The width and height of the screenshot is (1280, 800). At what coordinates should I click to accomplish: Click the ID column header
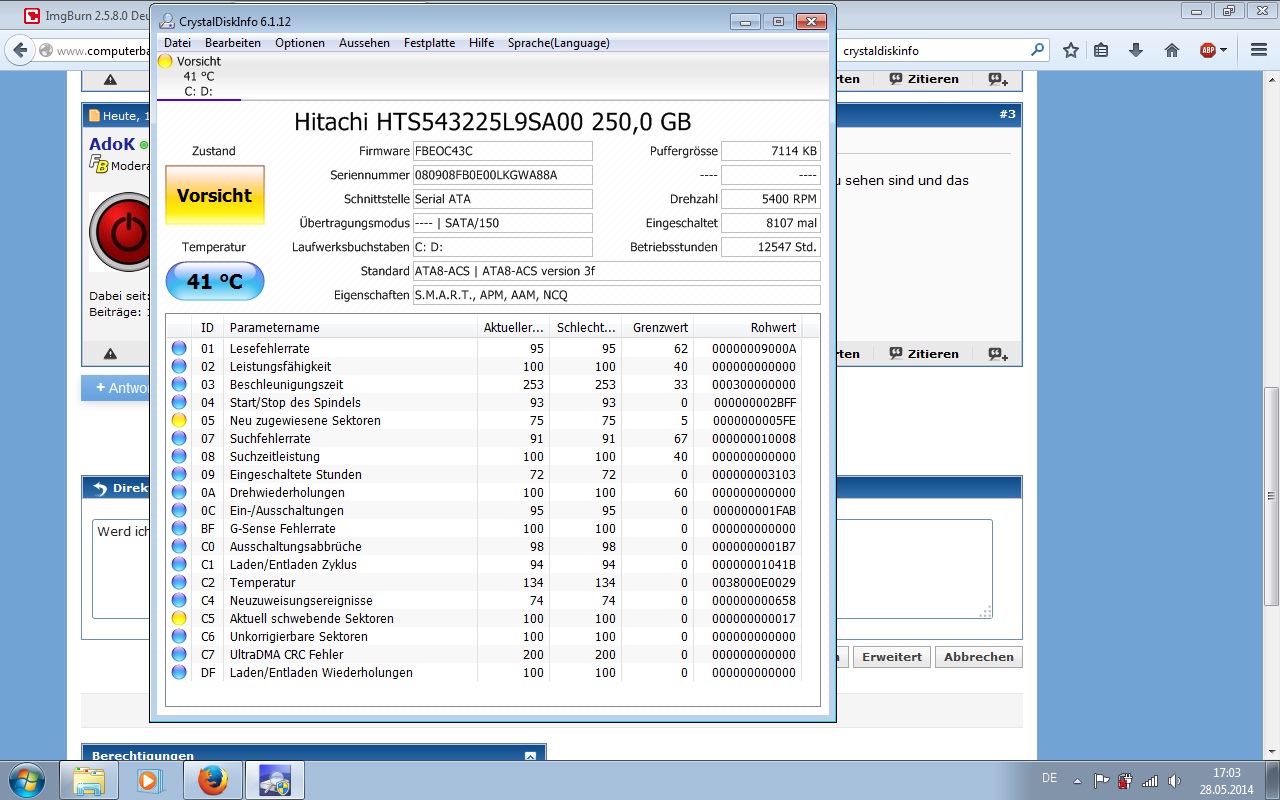208,327
